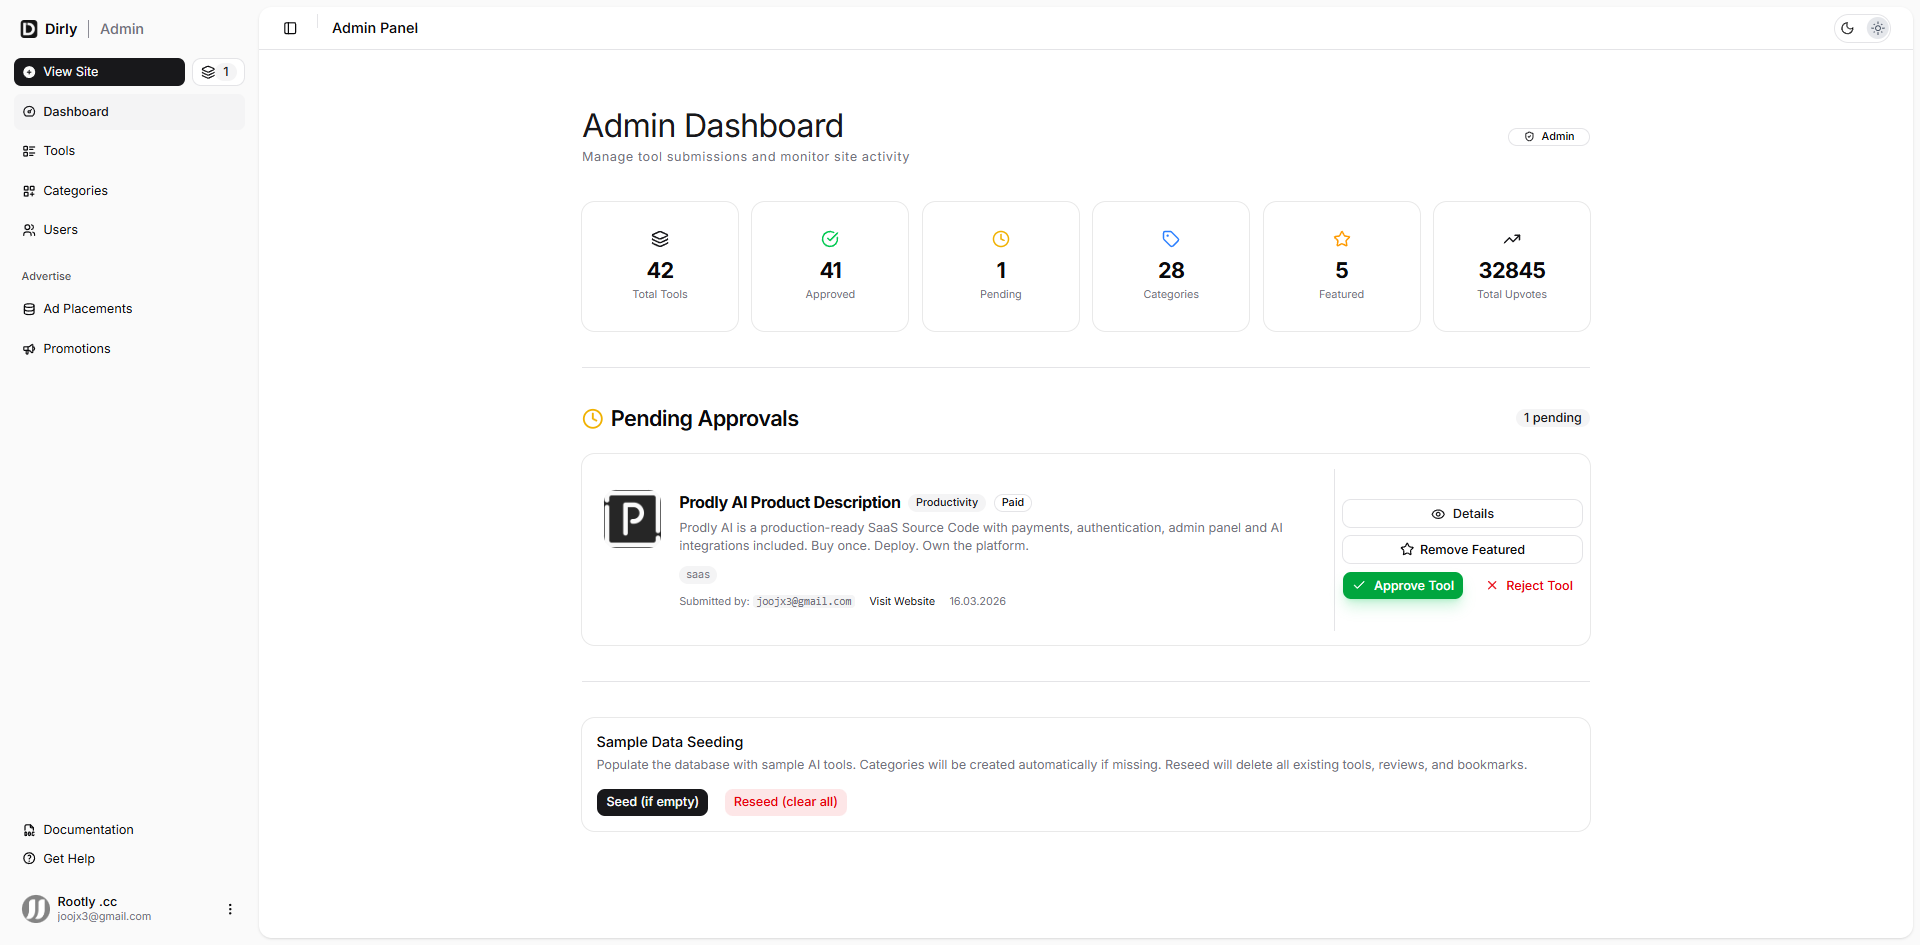
Task: Click the layers stack counter badge
Action: 217,72
